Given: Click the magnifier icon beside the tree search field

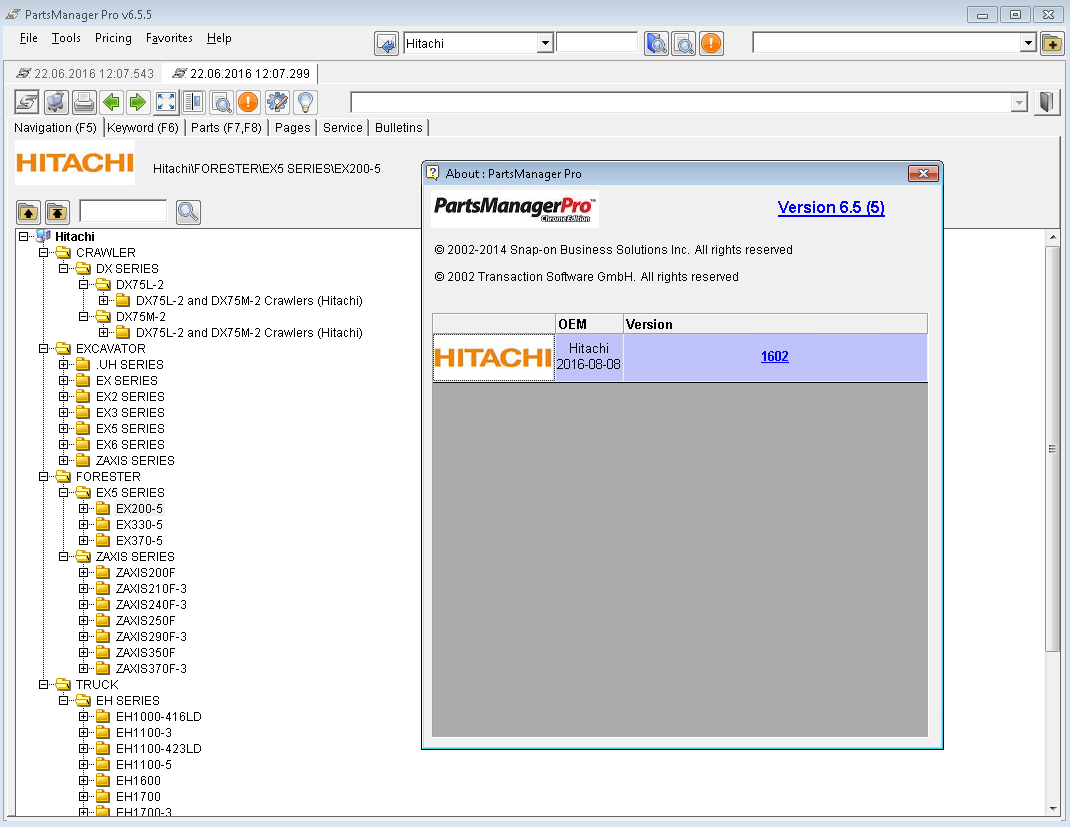Looking at the screenshot, I should pyautogui.click(x=188, y=211).
